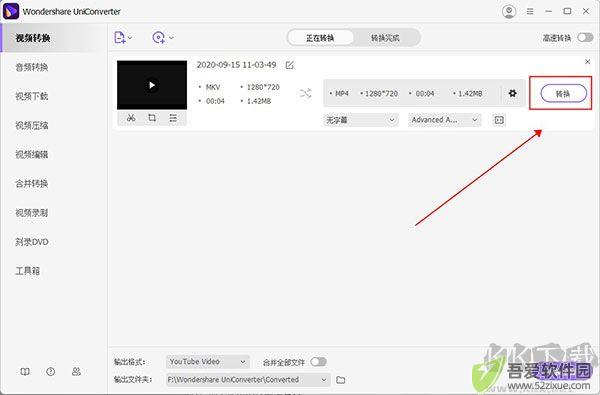Click the add file icon
Screen dimensions: 600x395
coord(120,38)
